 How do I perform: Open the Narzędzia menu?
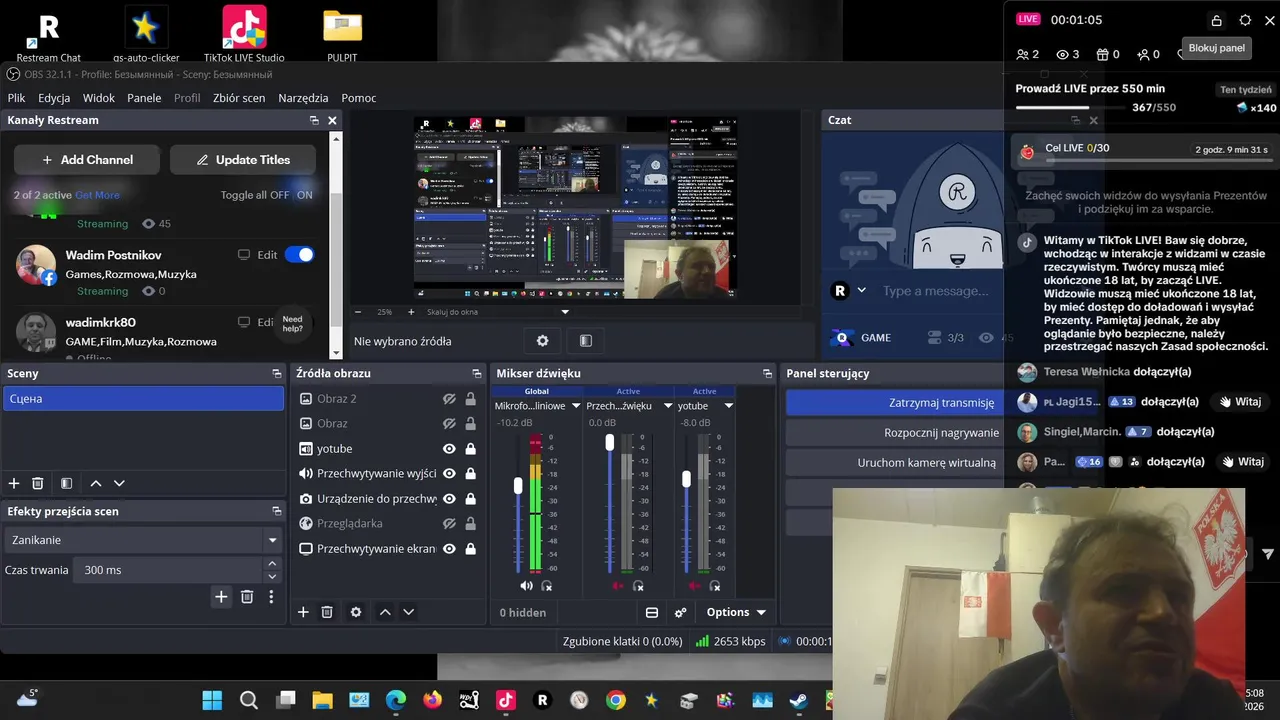(303, 98)
